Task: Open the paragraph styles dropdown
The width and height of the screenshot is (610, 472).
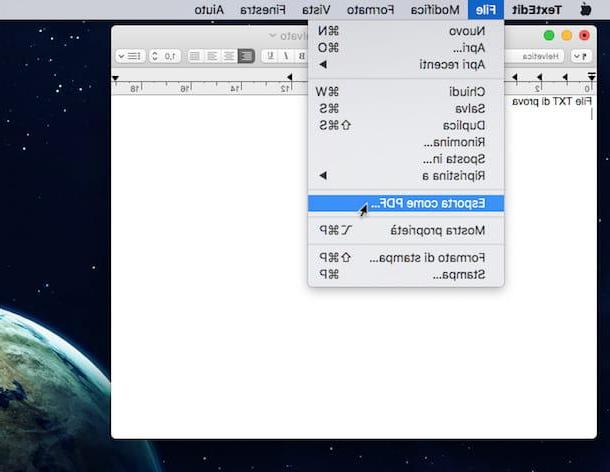Action: 581,56
